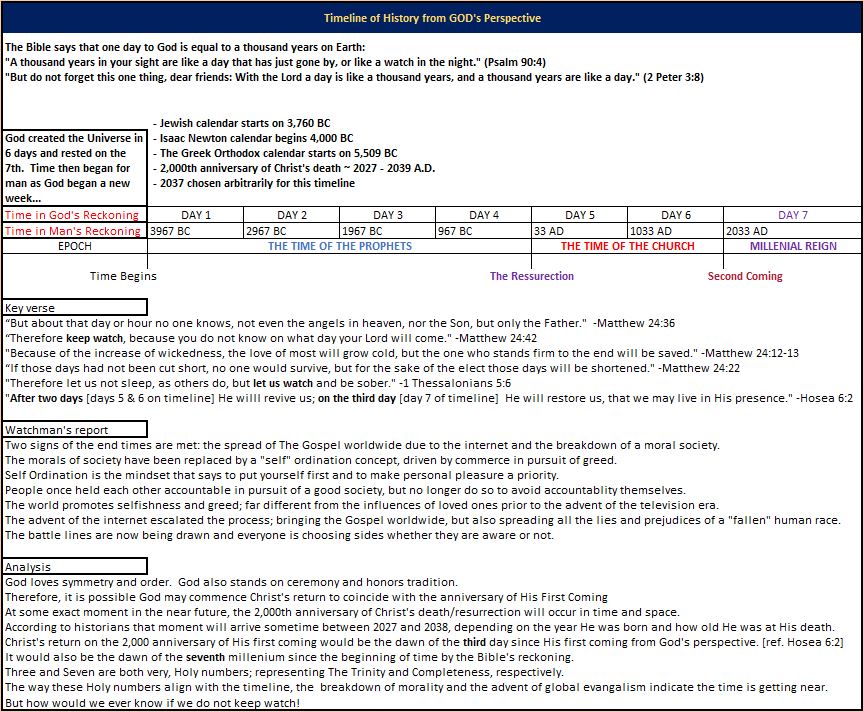This screenshot has height=712, width=863.
Task: Click The Ressurection marker
Action: click(531, 276)
